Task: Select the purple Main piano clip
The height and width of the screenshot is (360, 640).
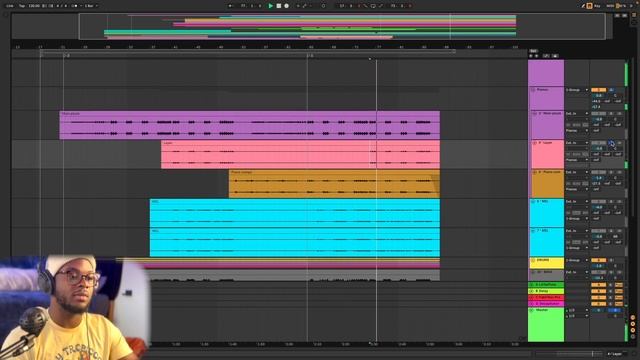Action: coord(249,125)
